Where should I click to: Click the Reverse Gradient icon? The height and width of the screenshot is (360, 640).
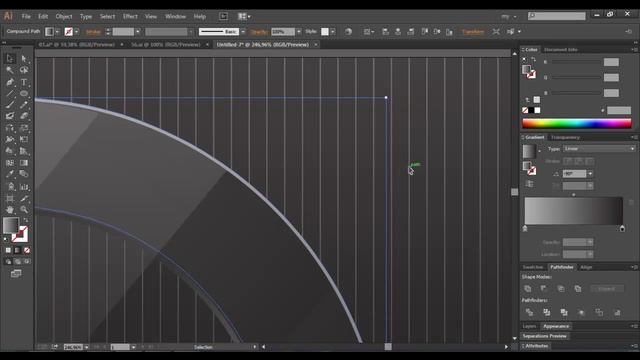[529, 184]
